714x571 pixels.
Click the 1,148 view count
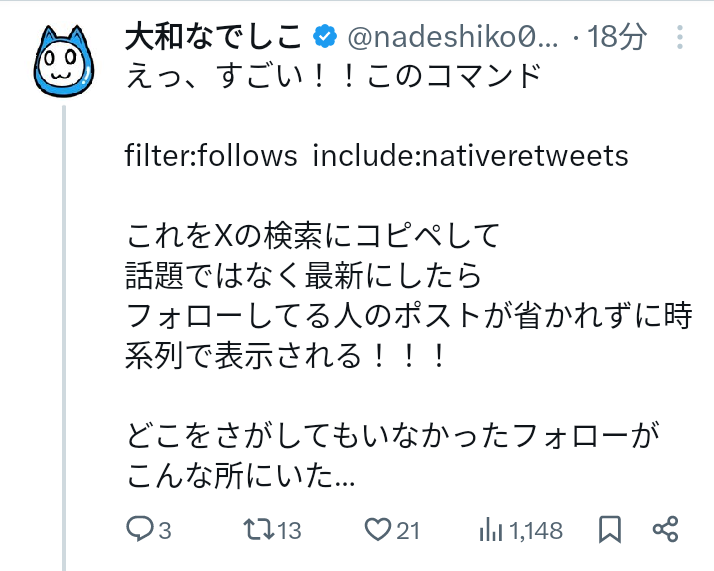click(x=536, y=530)
